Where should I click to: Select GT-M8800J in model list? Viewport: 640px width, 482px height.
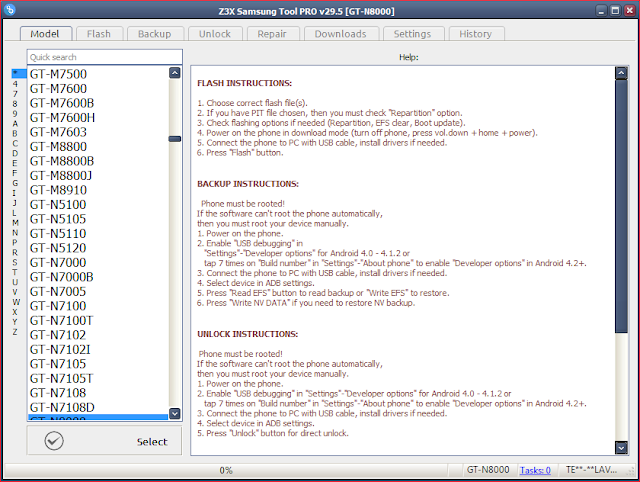98,175
